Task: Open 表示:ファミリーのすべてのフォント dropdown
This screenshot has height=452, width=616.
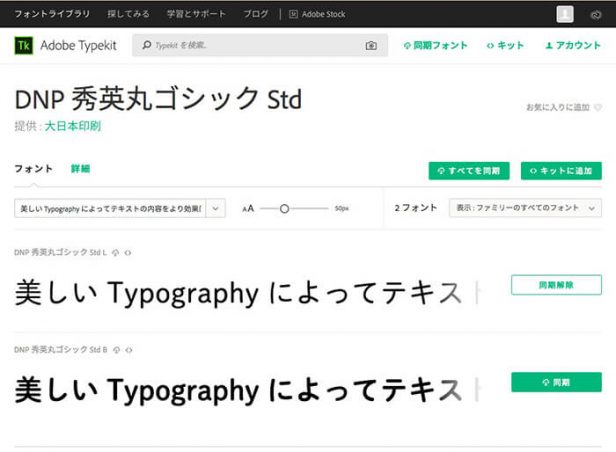Action: [525, 208]
